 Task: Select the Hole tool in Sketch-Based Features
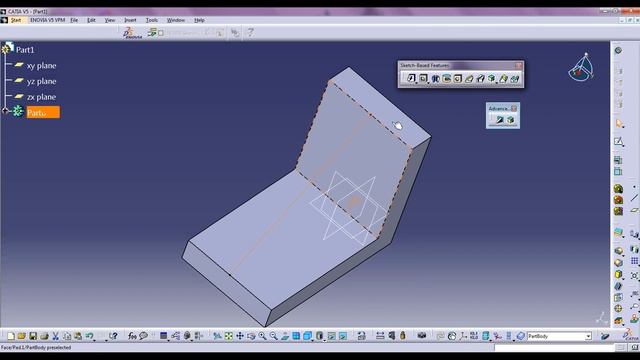pyautogui.click(x=458, y=78)
